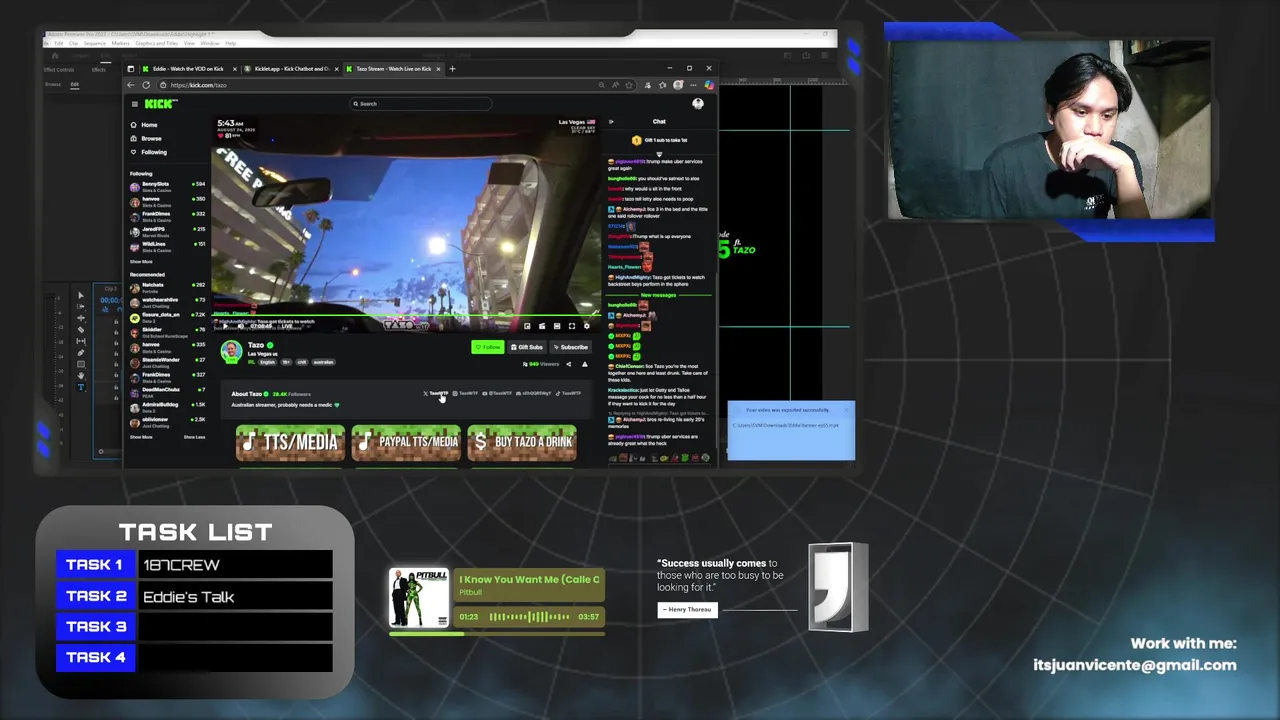1280x720 pixels.
Task: Open WildLines channel in Following list
Action: coord(168,248)
